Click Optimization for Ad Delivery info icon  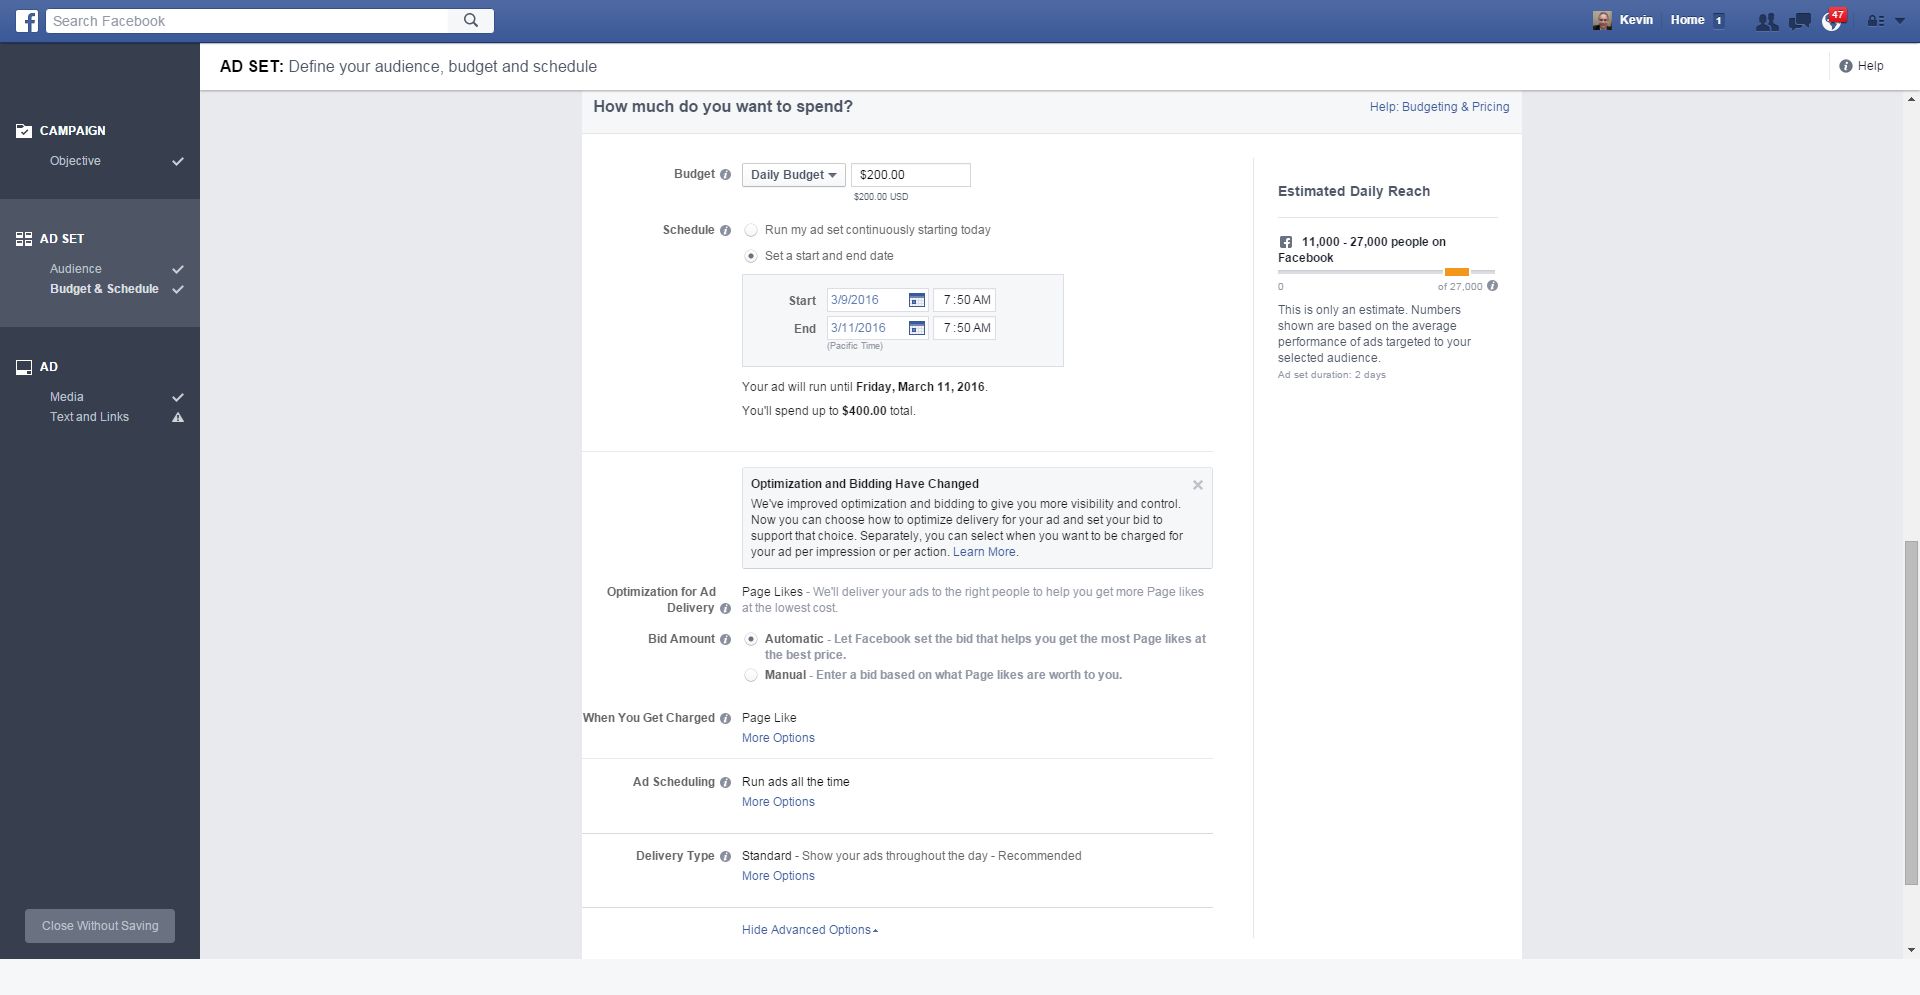pyautogui.click(x=725, y=609)
